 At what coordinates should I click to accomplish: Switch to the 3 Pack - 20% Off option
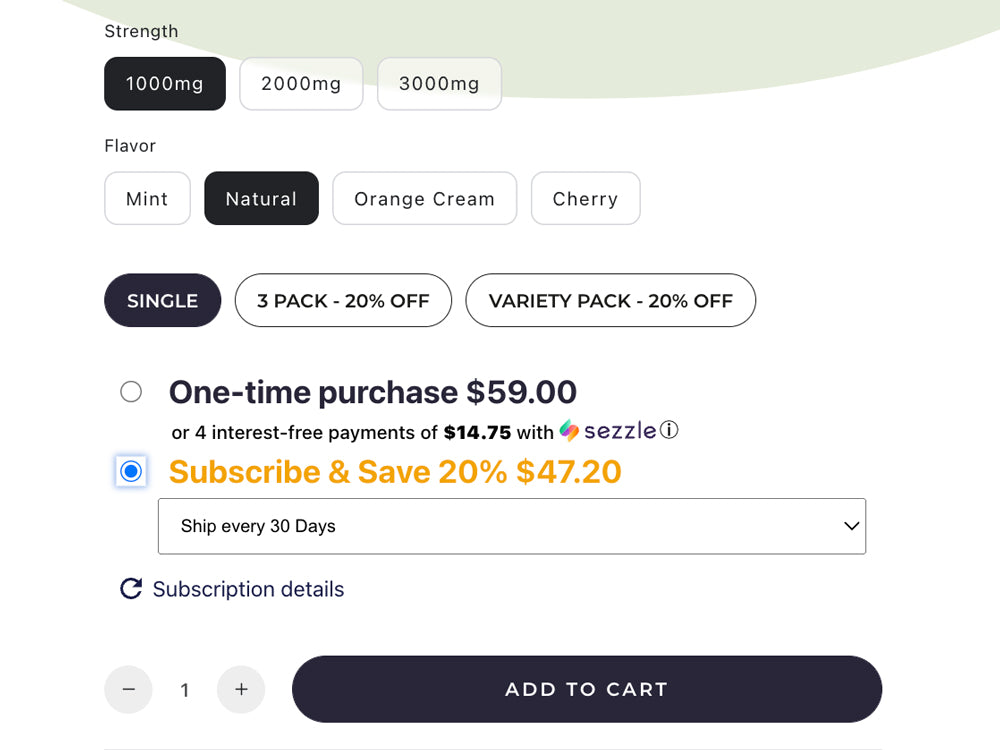[343, 300]
